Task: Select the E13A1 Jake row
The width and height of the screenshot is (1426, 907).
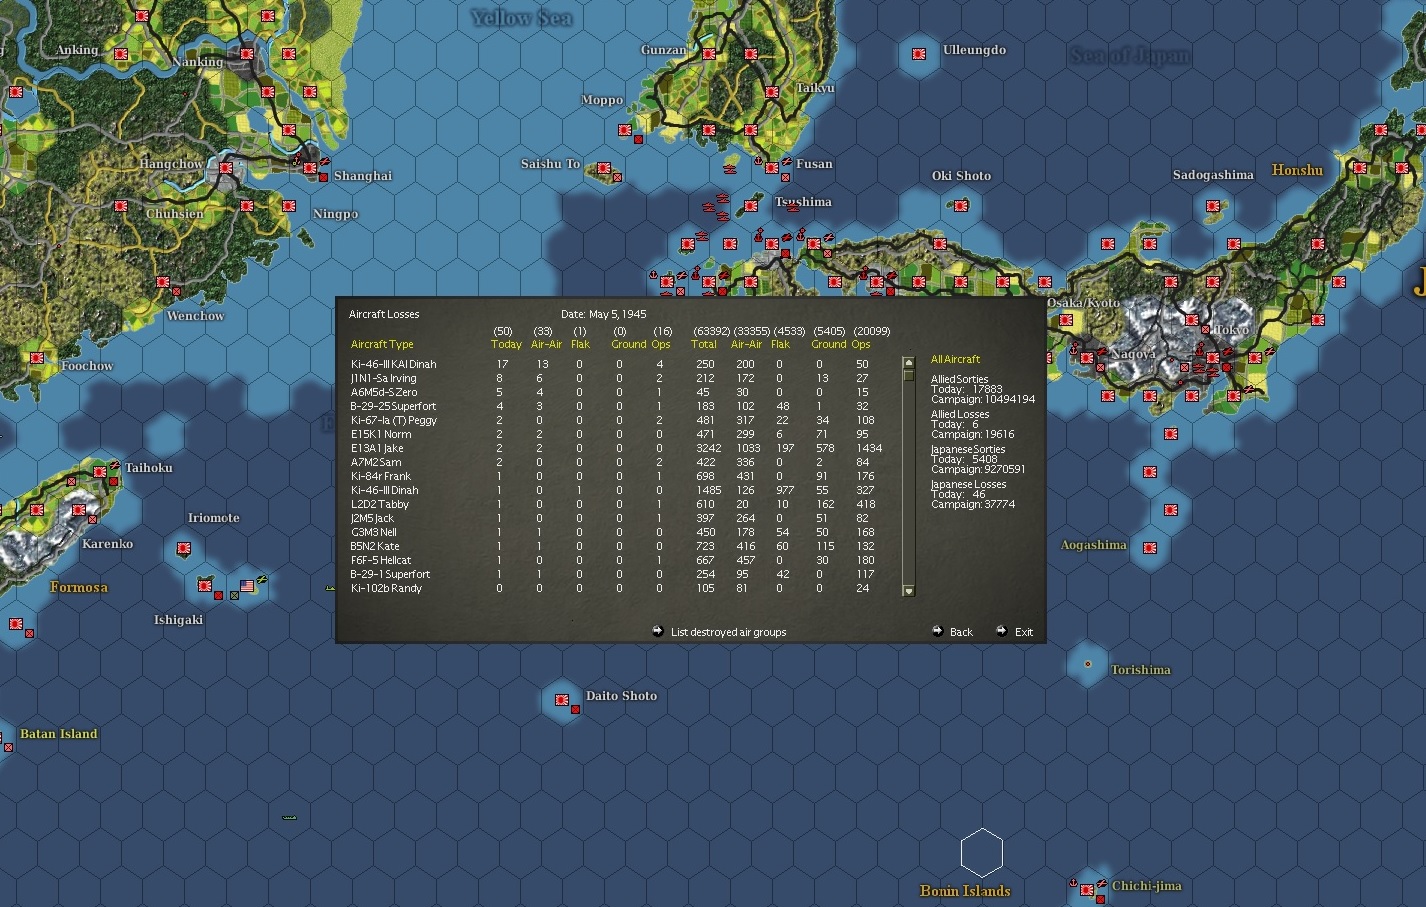Action: click(x=617, y=448)
